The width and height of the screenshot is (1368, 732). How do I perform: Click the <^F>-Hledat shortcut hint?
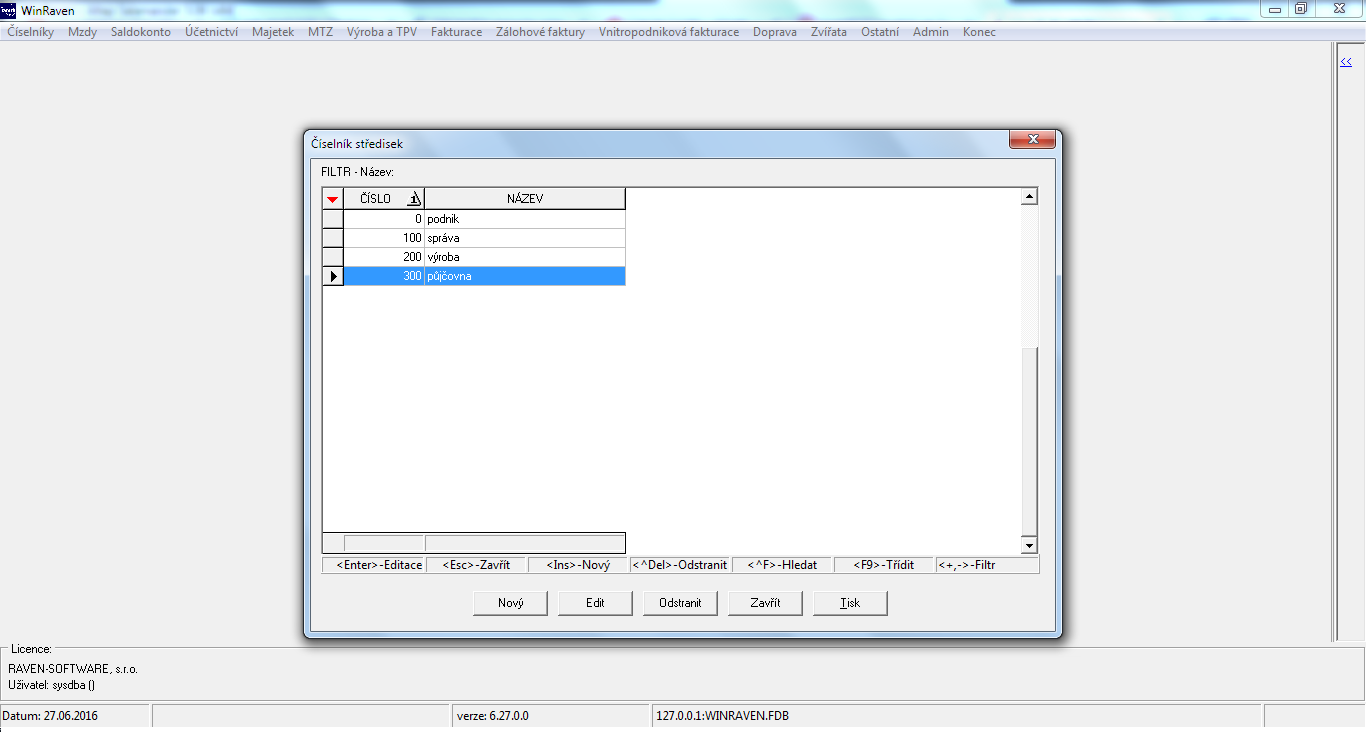pos(782,565)
